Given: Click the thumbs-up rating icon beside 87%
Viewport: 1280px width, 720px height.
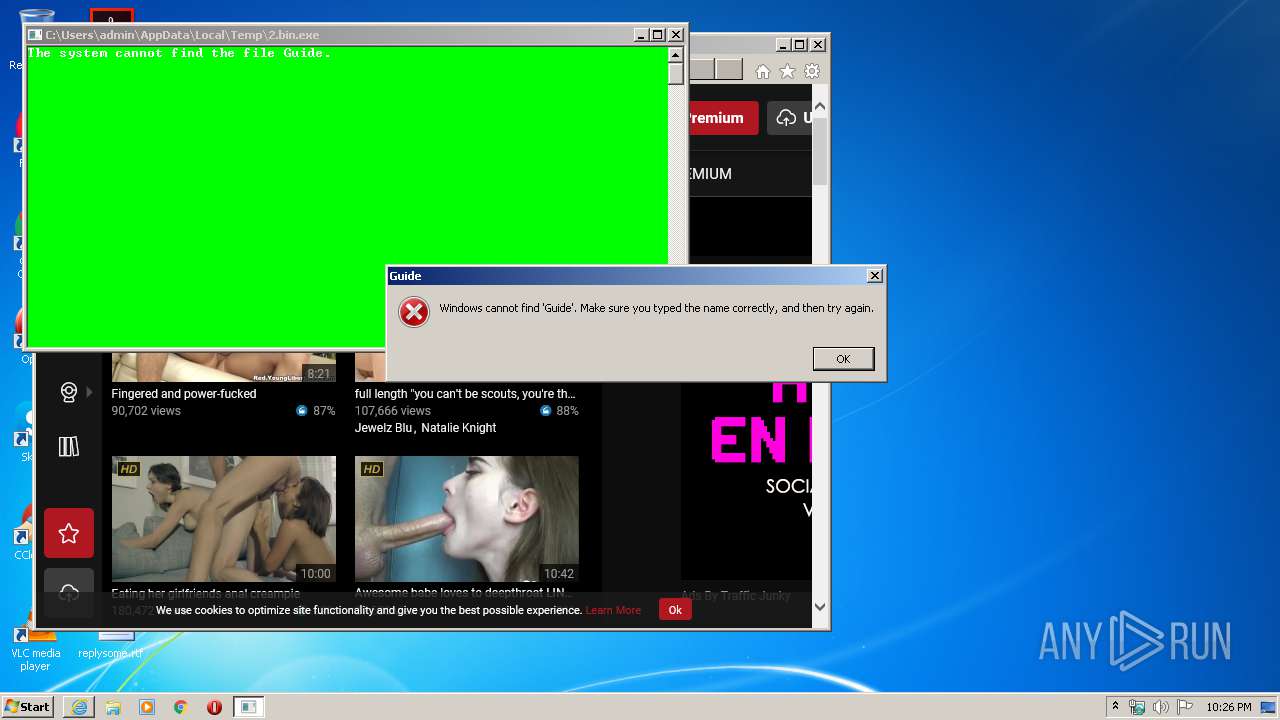Looking at the screenshot, I should point(302,411).
